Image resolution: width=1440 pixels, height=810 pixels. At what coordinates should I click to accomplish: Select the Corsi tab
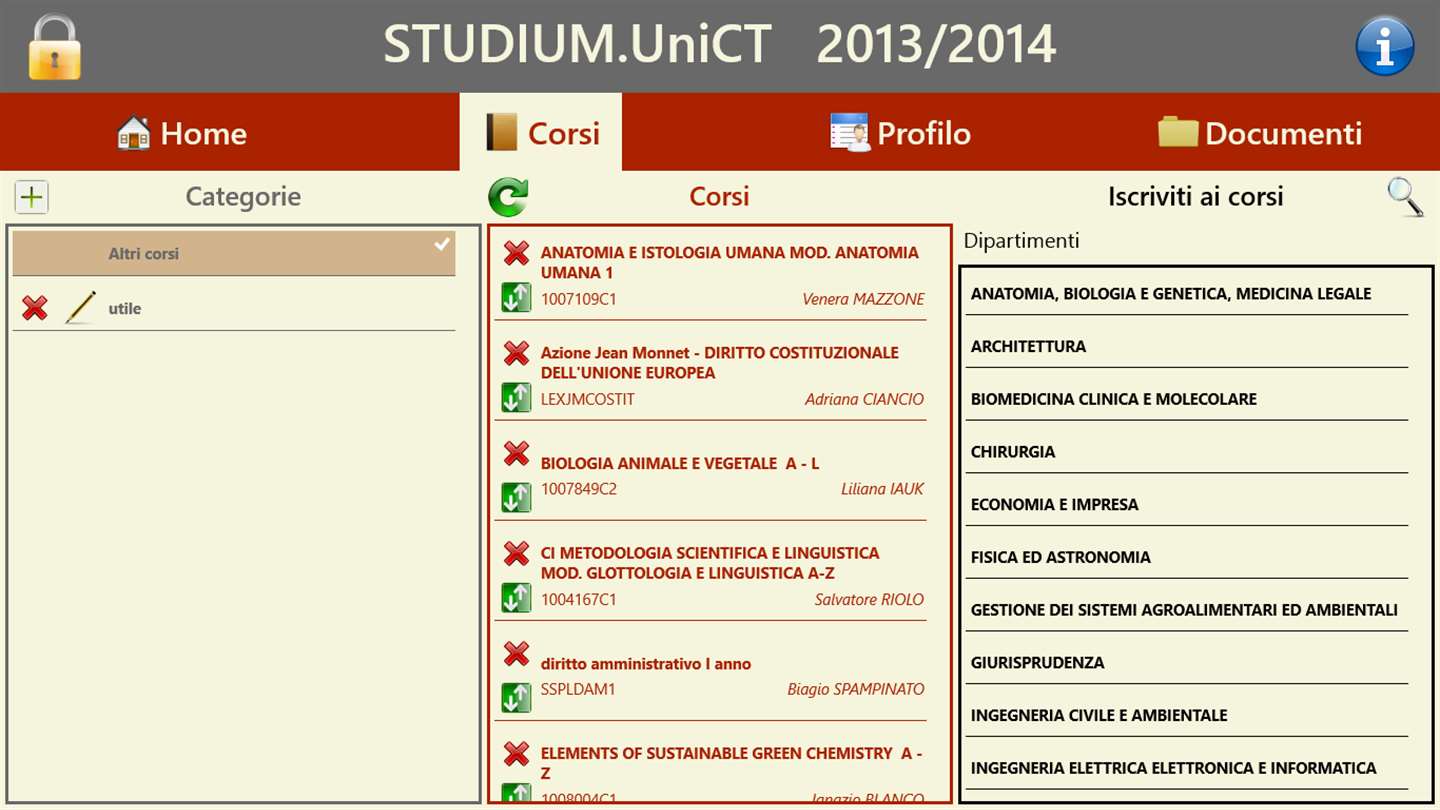(541, 132)
